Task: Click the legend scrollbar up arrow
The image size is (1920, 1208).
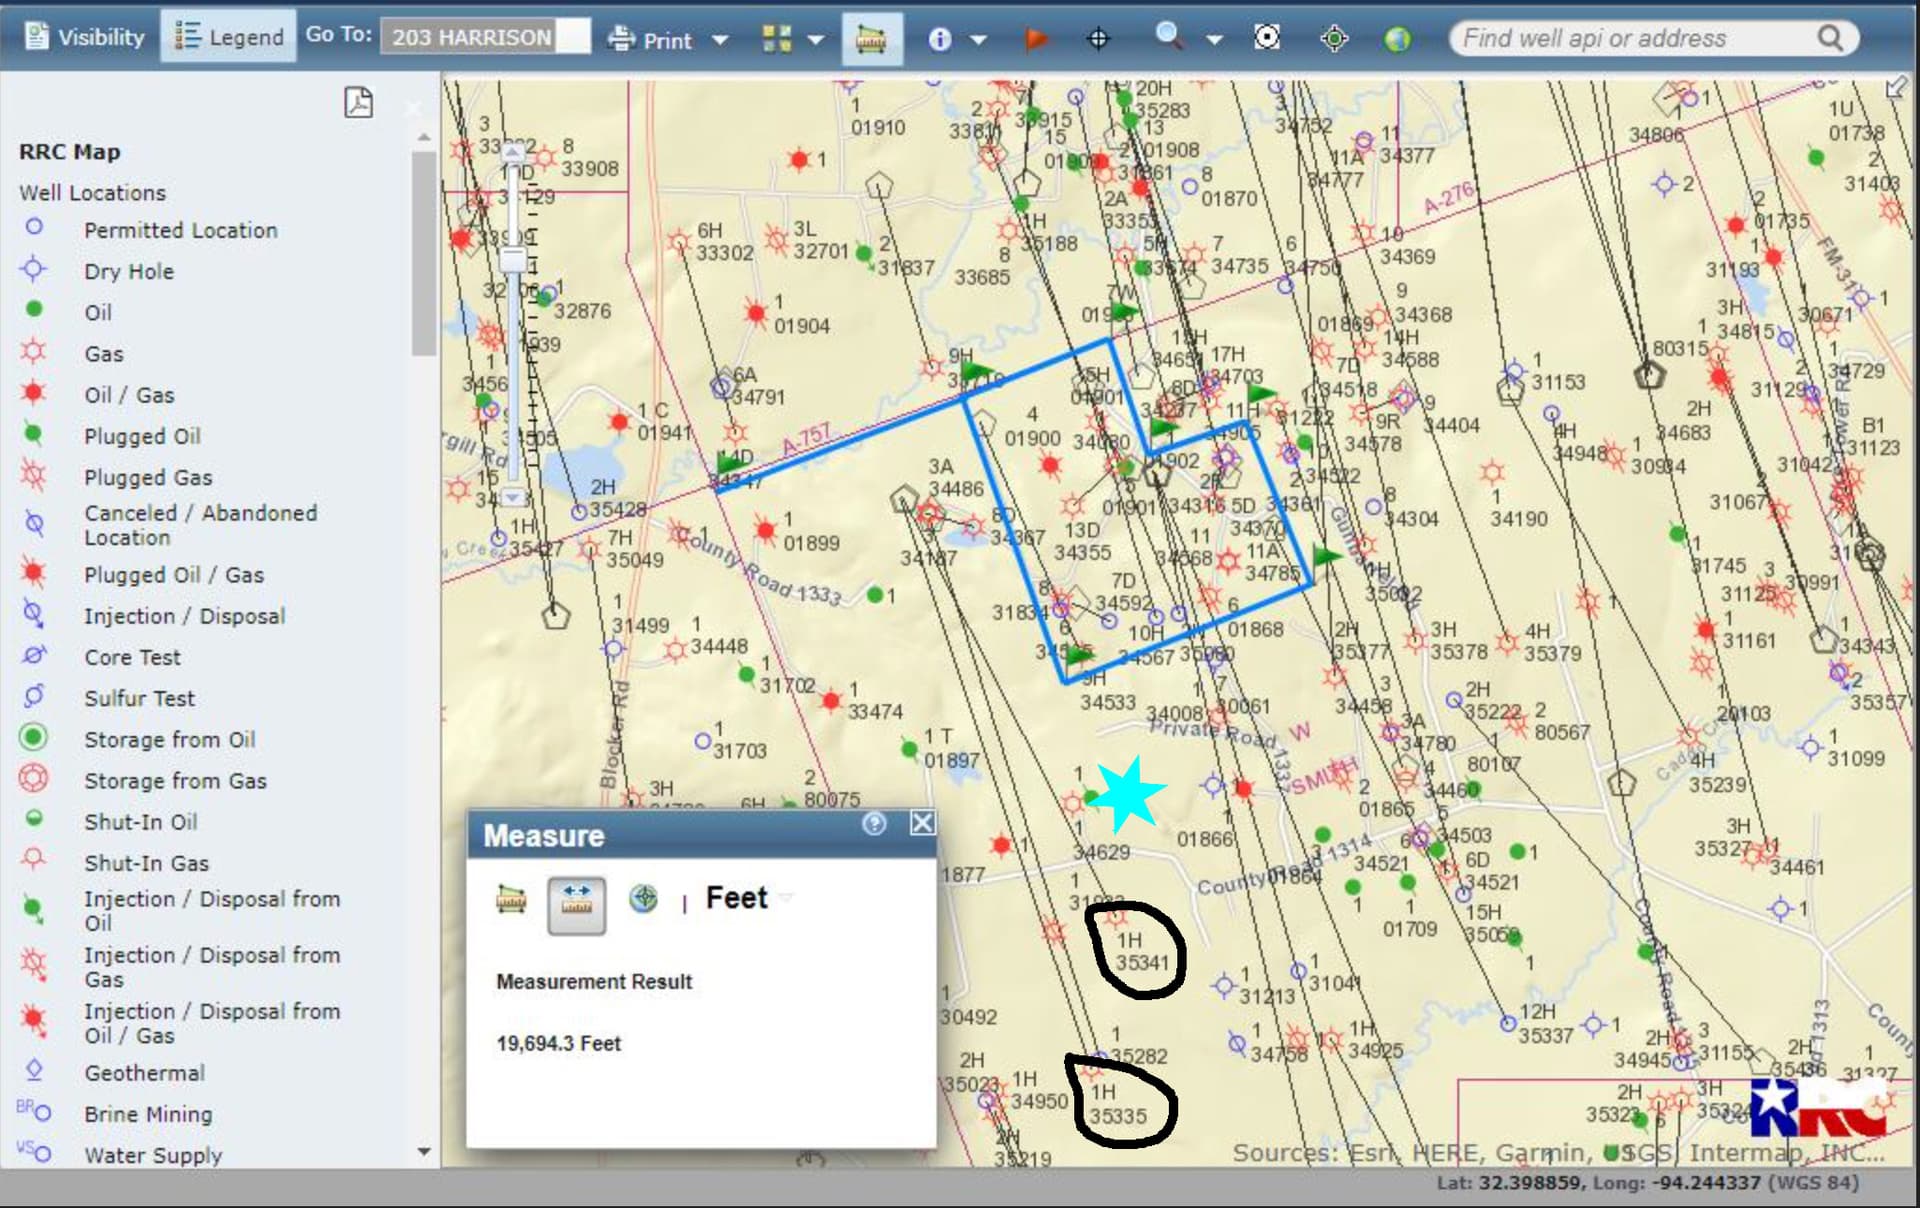Action: click(424, 136)
